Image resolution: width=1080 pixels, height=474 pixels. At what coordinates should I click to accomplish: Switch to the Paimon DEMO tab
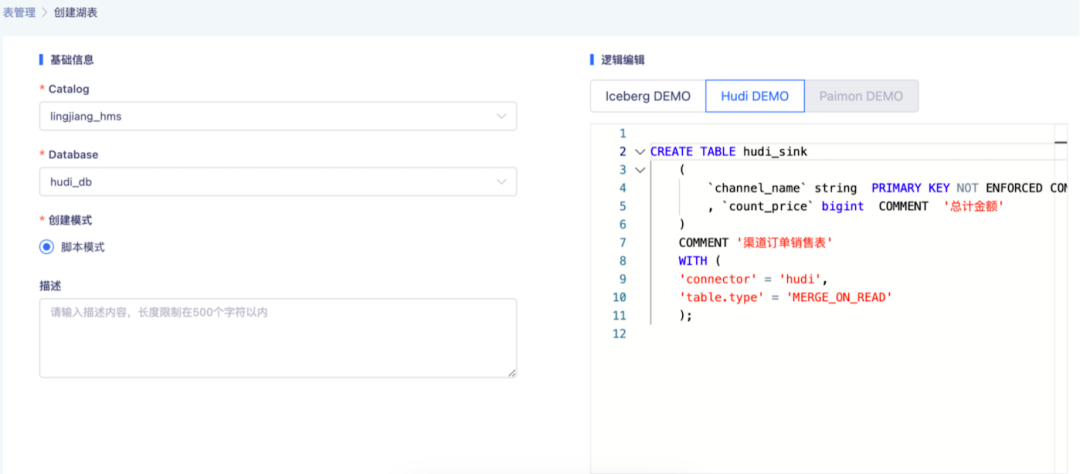tap(861, 96)
